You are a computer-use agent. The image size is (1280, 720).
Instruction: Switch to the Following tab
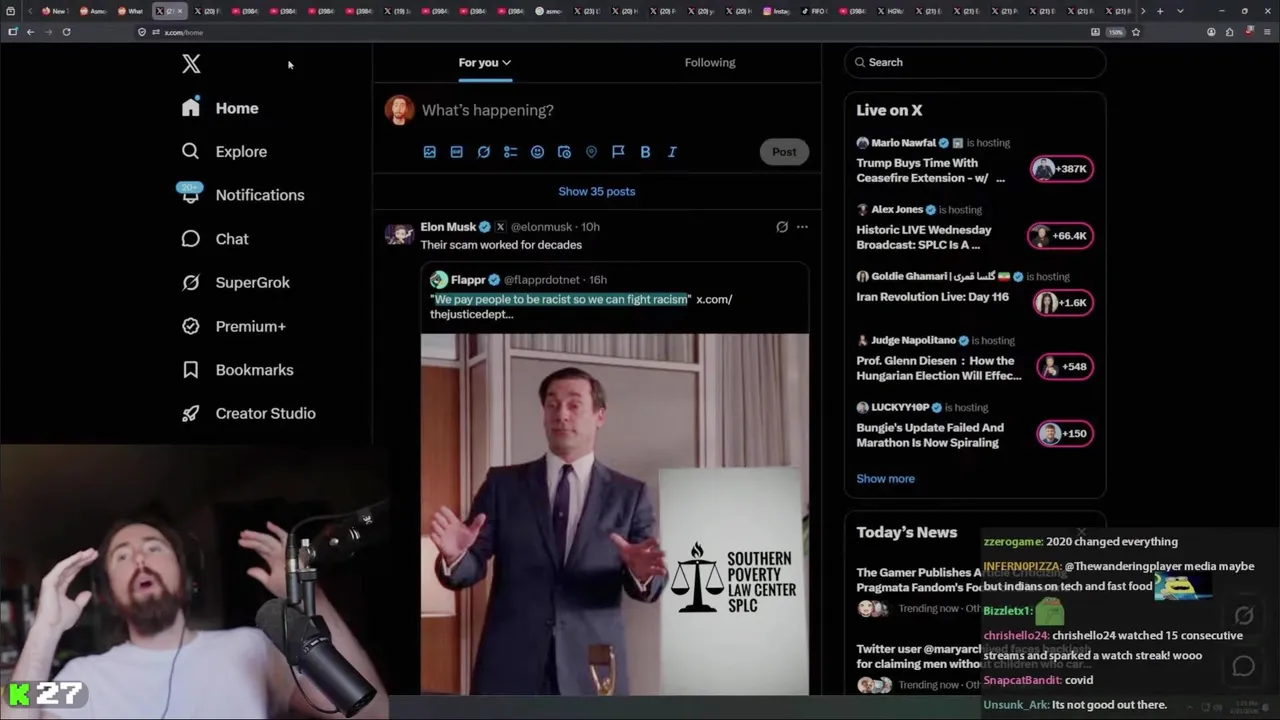click(710, 62)
